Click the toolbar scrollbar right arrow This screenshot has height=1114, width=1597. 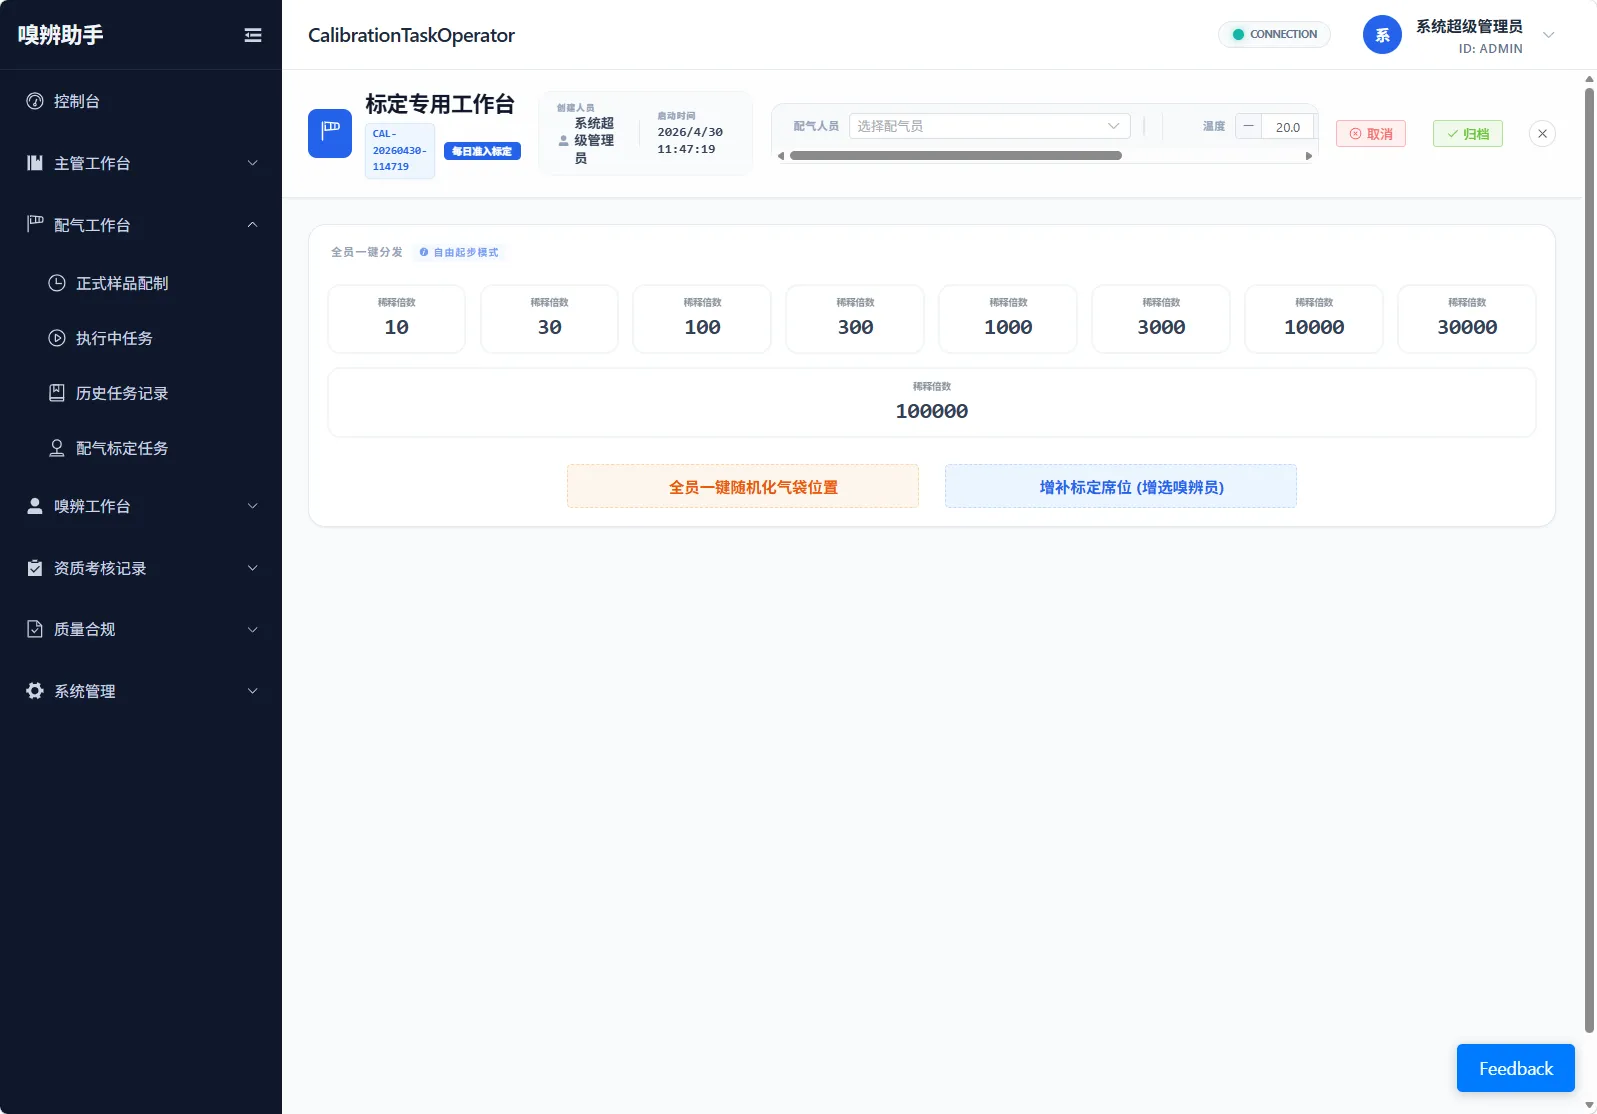point(1309,156)
